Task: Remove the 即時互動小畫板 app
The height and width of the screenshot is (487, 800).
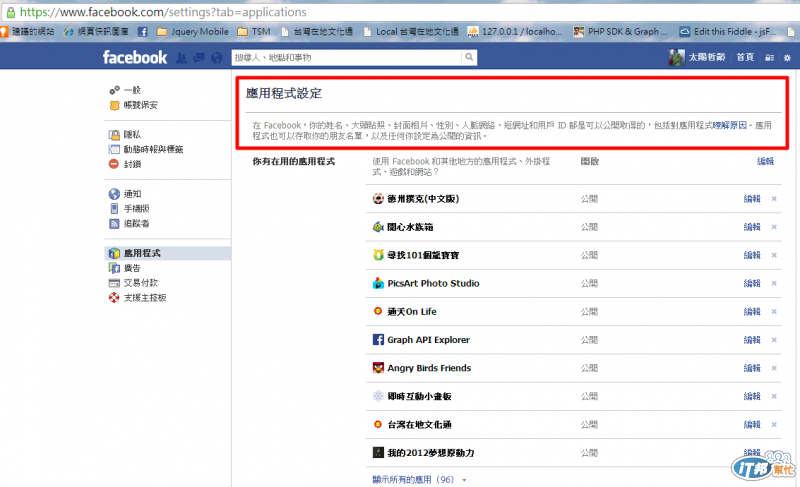Action: (x=774, y=396)
